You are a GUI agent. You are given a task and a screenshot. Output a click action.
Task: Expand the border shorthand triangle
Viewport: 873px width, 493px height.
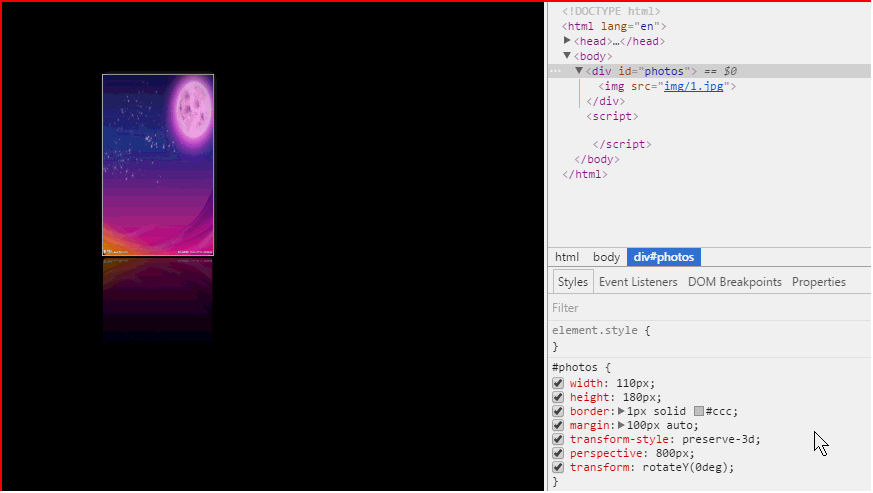tap(621, 411)
